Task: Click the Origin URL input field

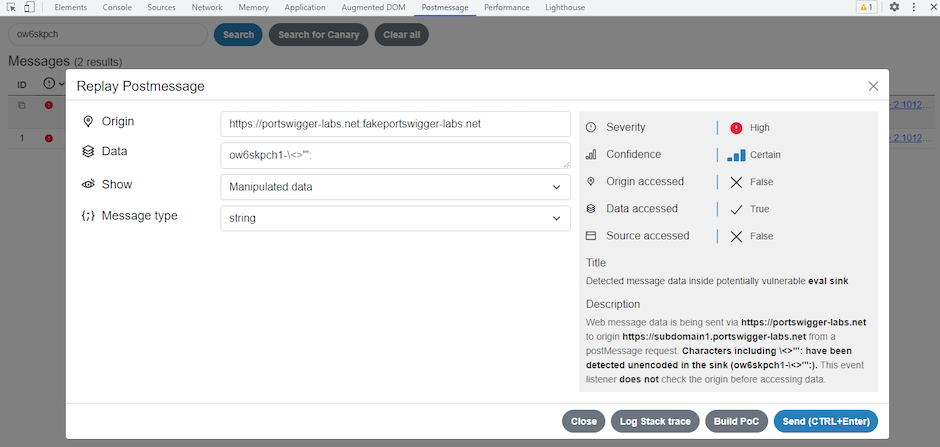Action: [395, 124]
